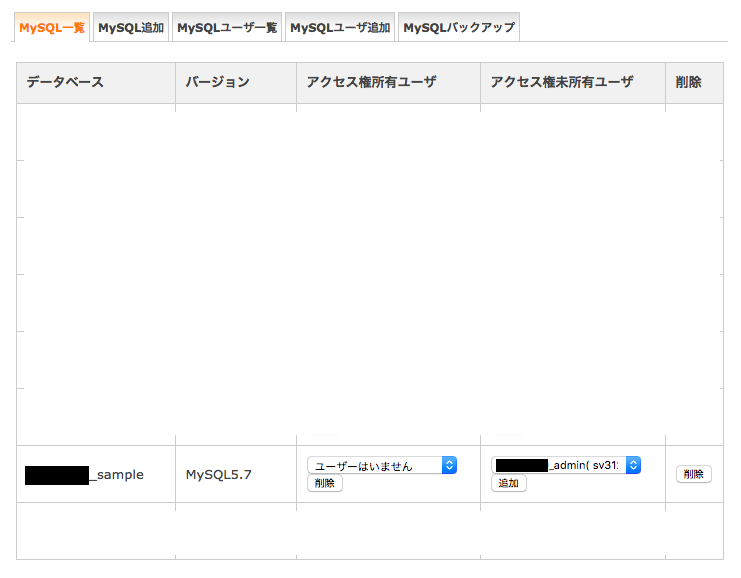This screenshot has width=741, height=578.
Task: Select the MySQLユーザ追加 tab
Action: click(x=340, y=28)
